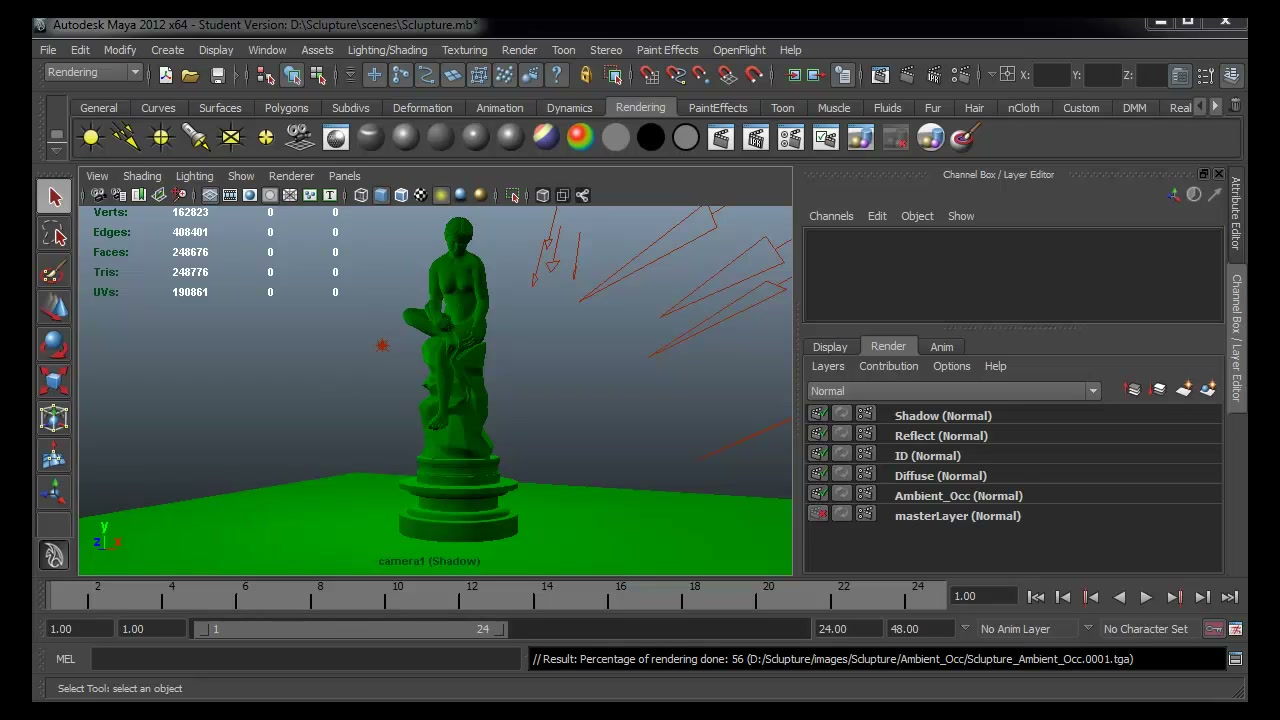Screen dimensions: 1280x720
Task: Toggle renderable flag on Shadow layer
Action: click(819, 415)
